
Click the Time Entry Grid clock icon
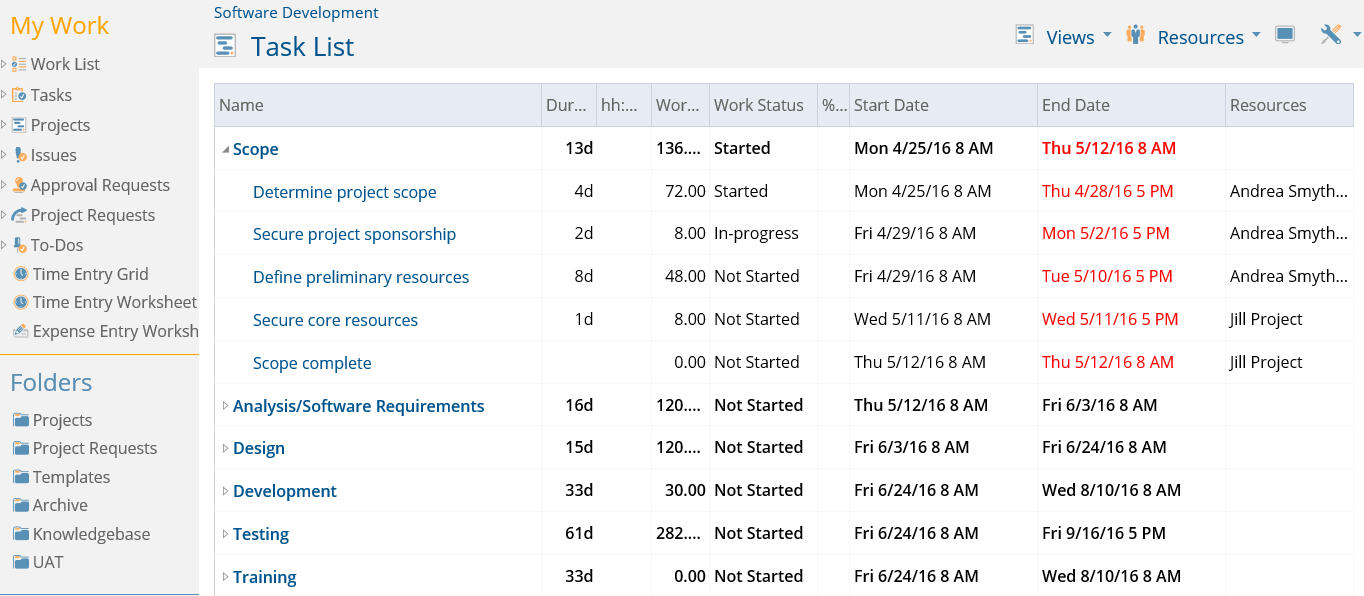tap(20, 274)
